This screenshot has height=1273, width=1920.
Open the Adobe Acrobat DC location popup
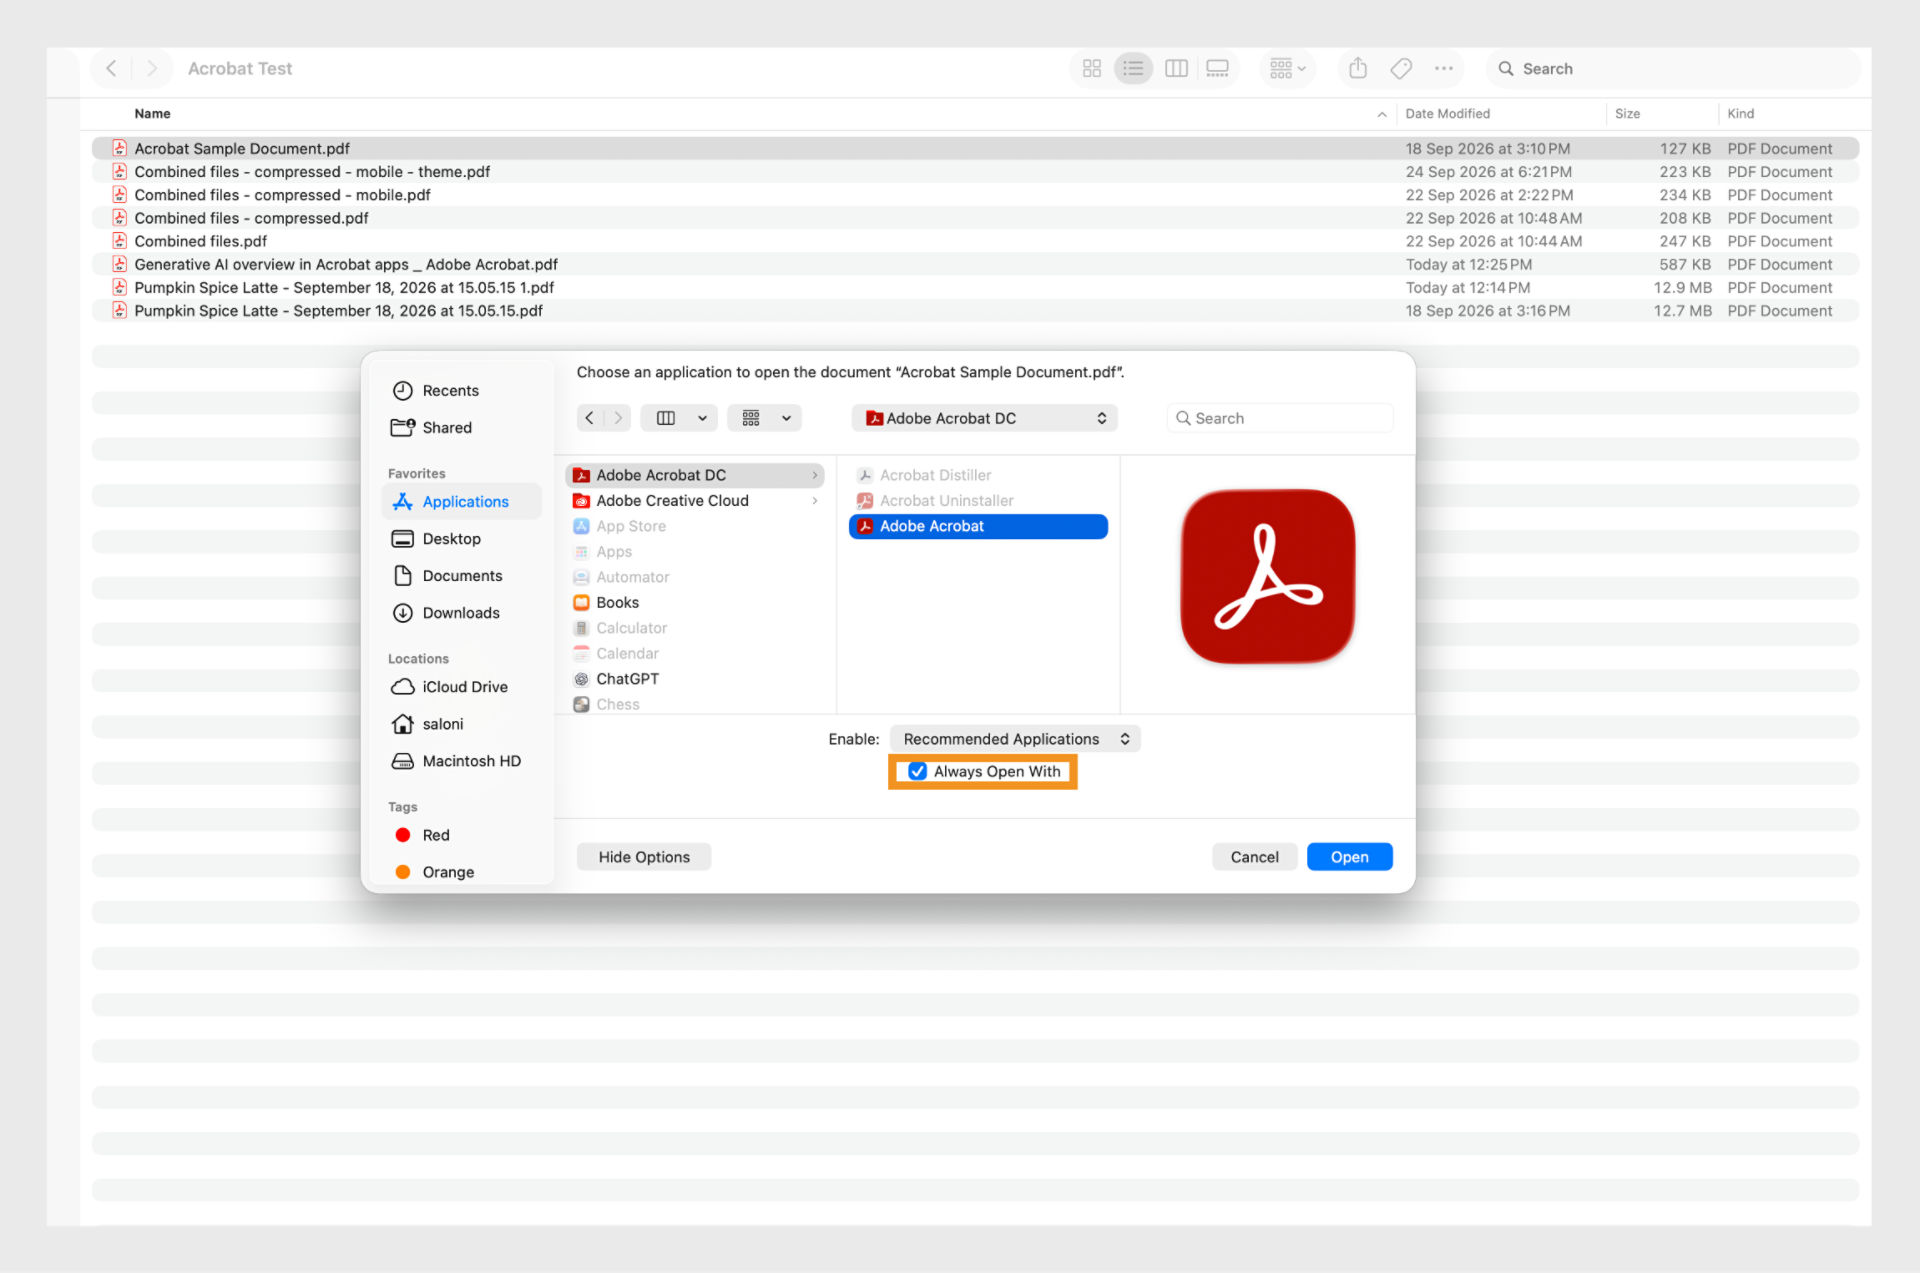(985, 418)
